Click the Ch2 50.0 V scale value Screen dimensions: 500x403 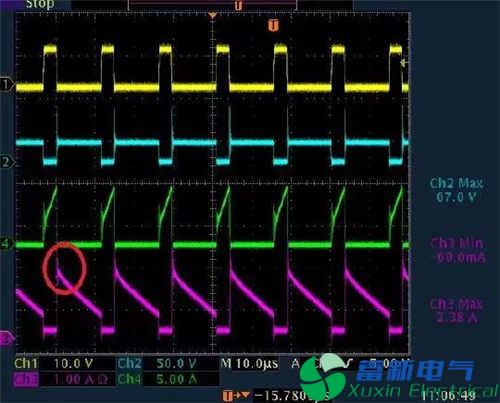(x=176, y=363)
